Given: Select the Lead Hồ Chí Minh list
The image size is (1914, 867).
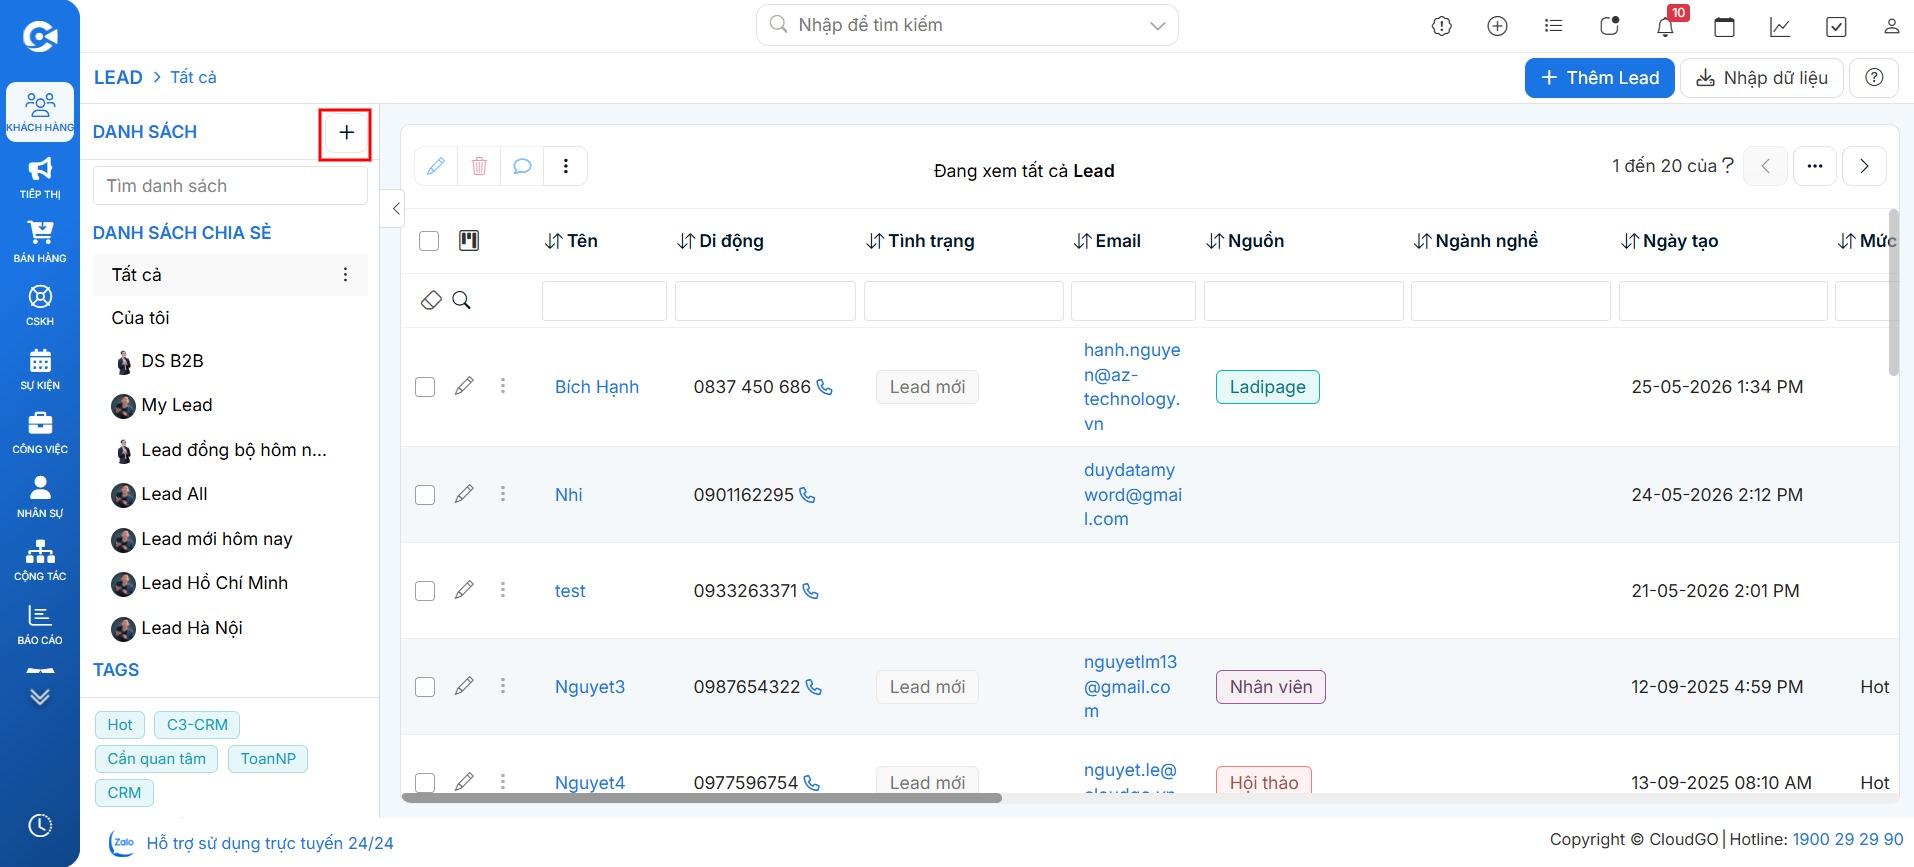Looking at the screenshot, I should click(x=214, y=583).
